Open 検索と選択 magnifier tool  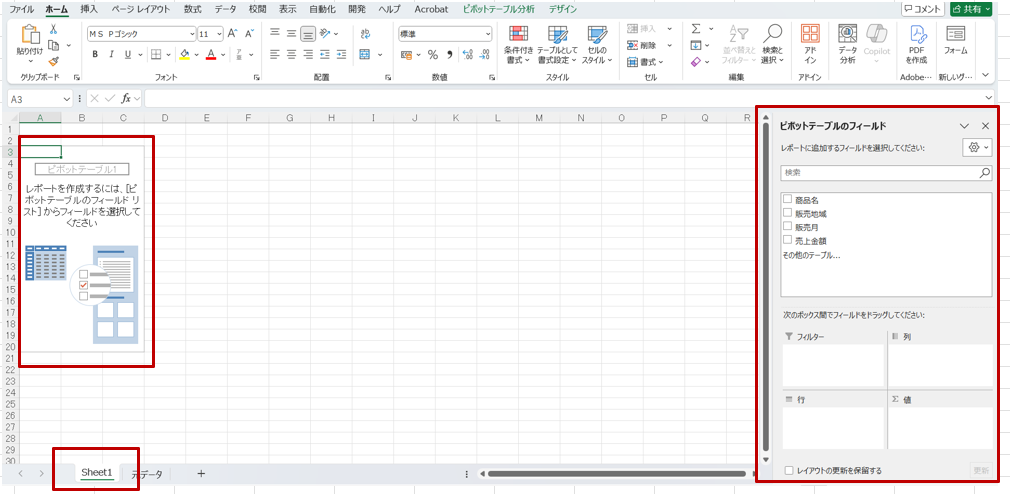click(772, 45)
